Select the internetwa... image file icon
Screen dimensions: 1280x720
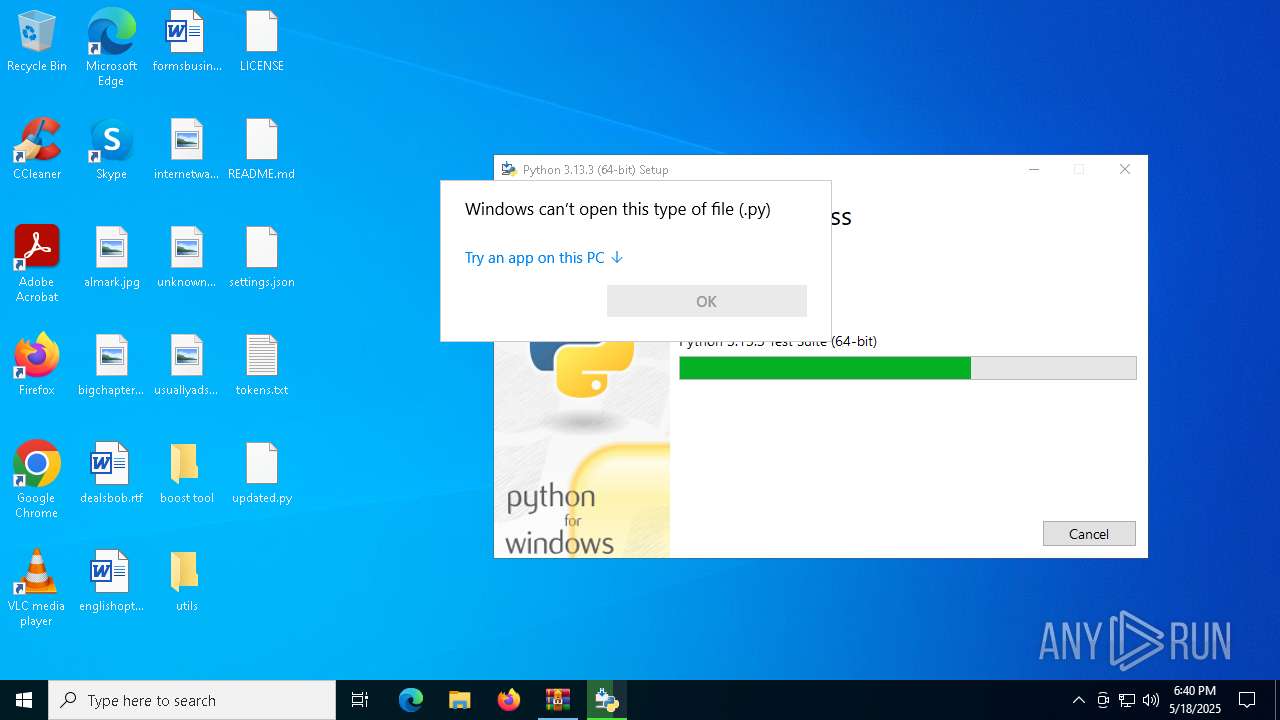tap(187, 150)
